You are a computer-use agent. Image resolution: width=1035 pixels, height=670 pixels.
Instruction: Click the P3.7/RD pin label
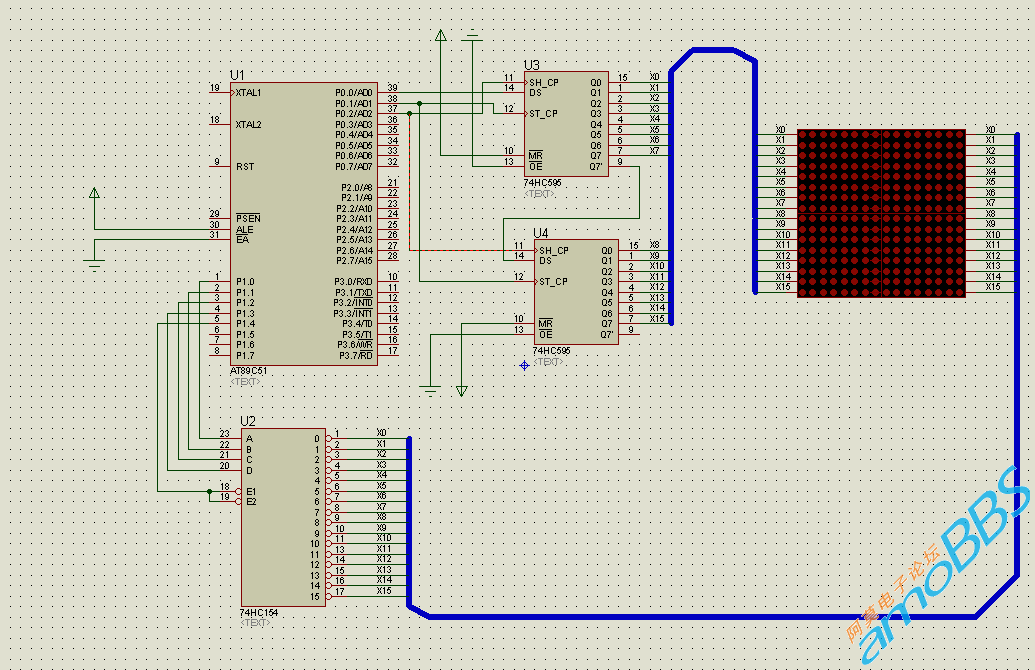(x=356, y=356)
